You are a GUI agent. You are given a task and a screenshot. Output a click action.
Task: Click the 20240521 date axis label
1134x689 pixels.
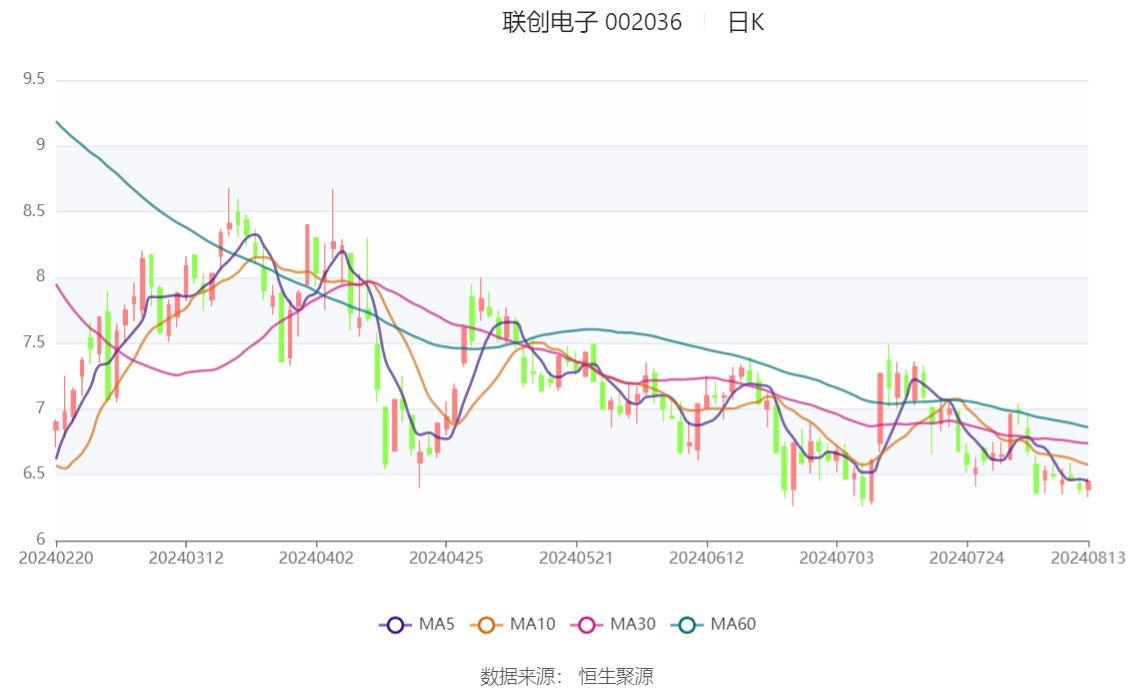tap(576, 558)
